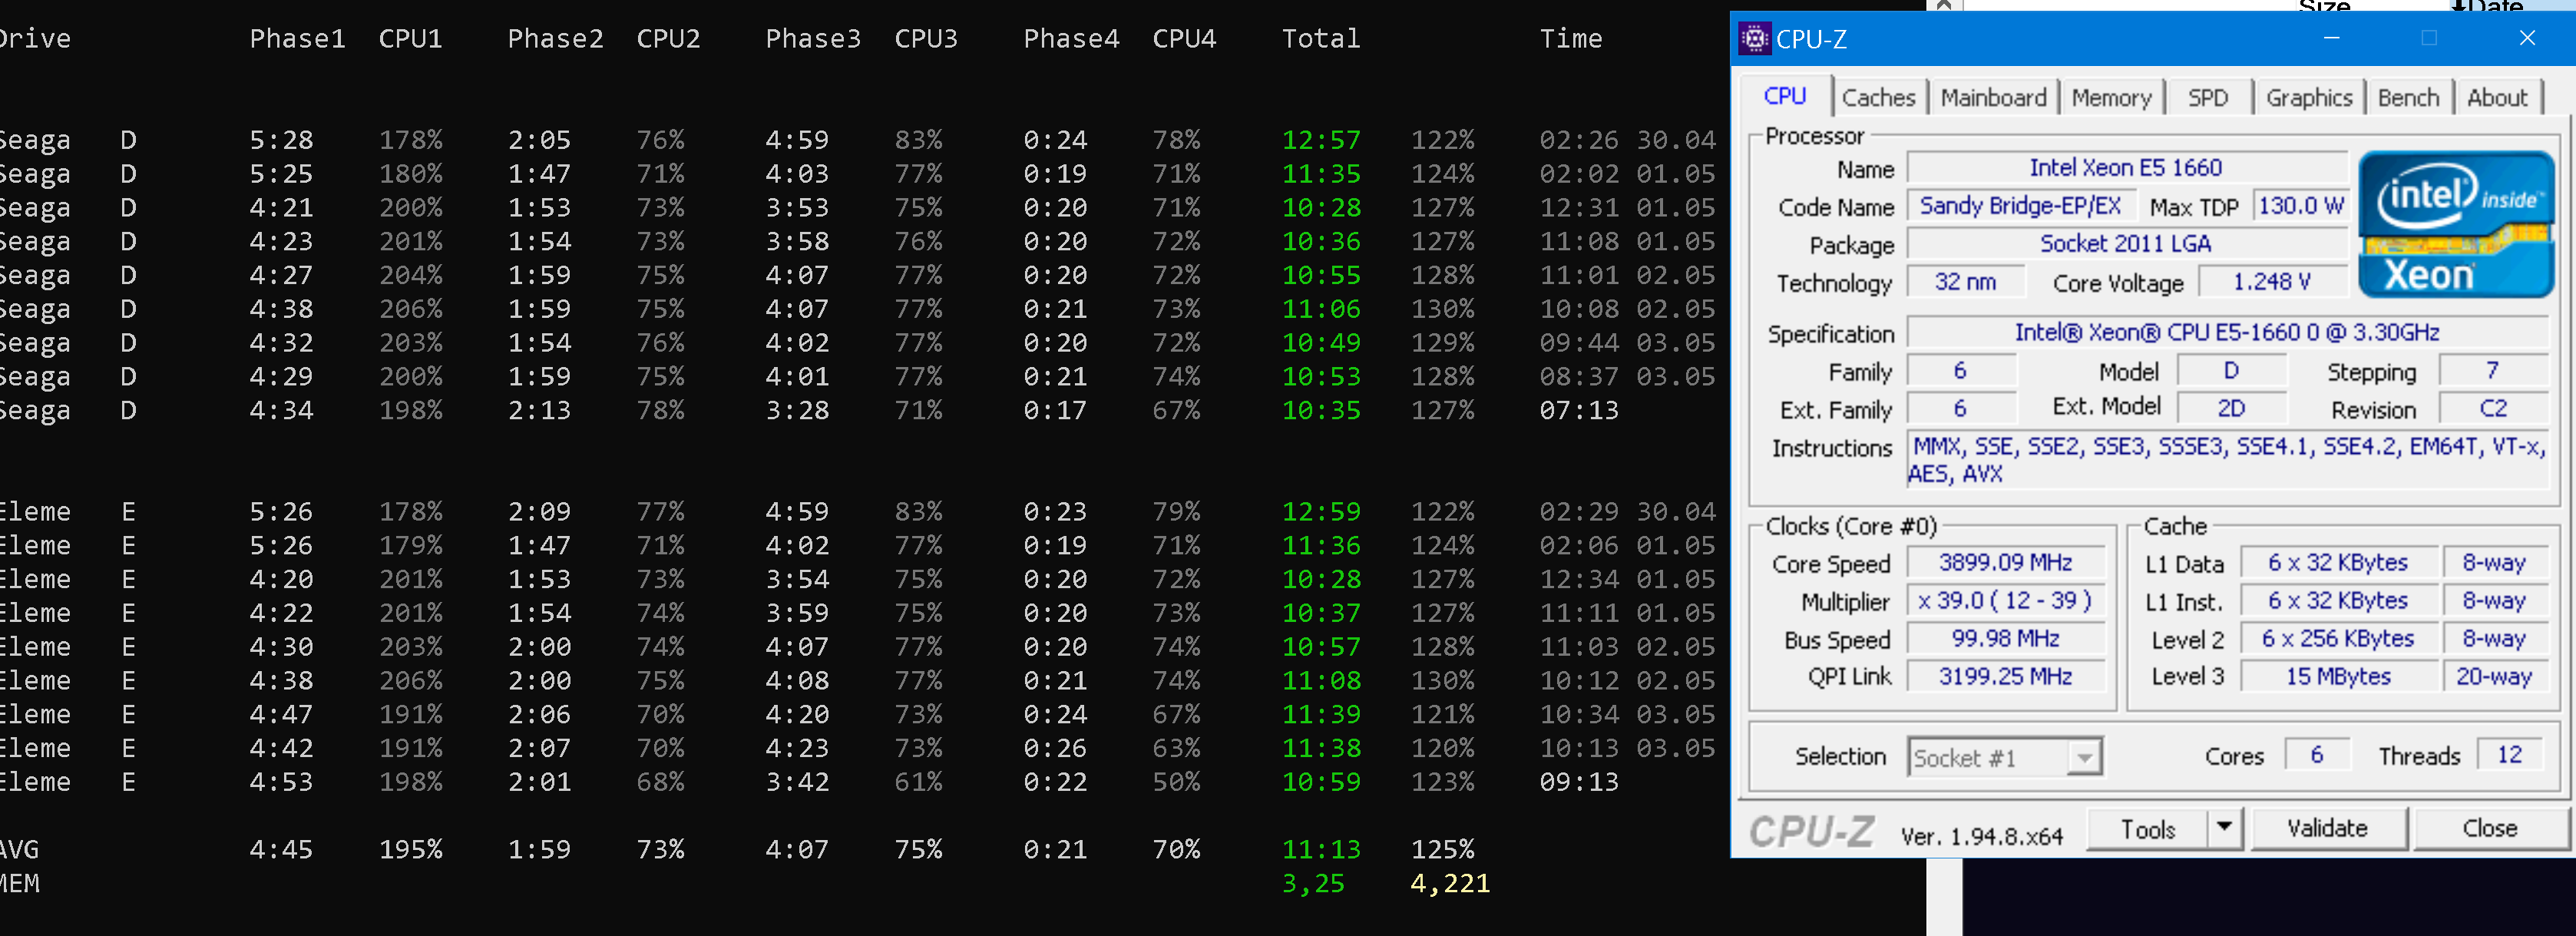Click the Cores value 6
The image size is (2576, 936).
click(2316, 754)
